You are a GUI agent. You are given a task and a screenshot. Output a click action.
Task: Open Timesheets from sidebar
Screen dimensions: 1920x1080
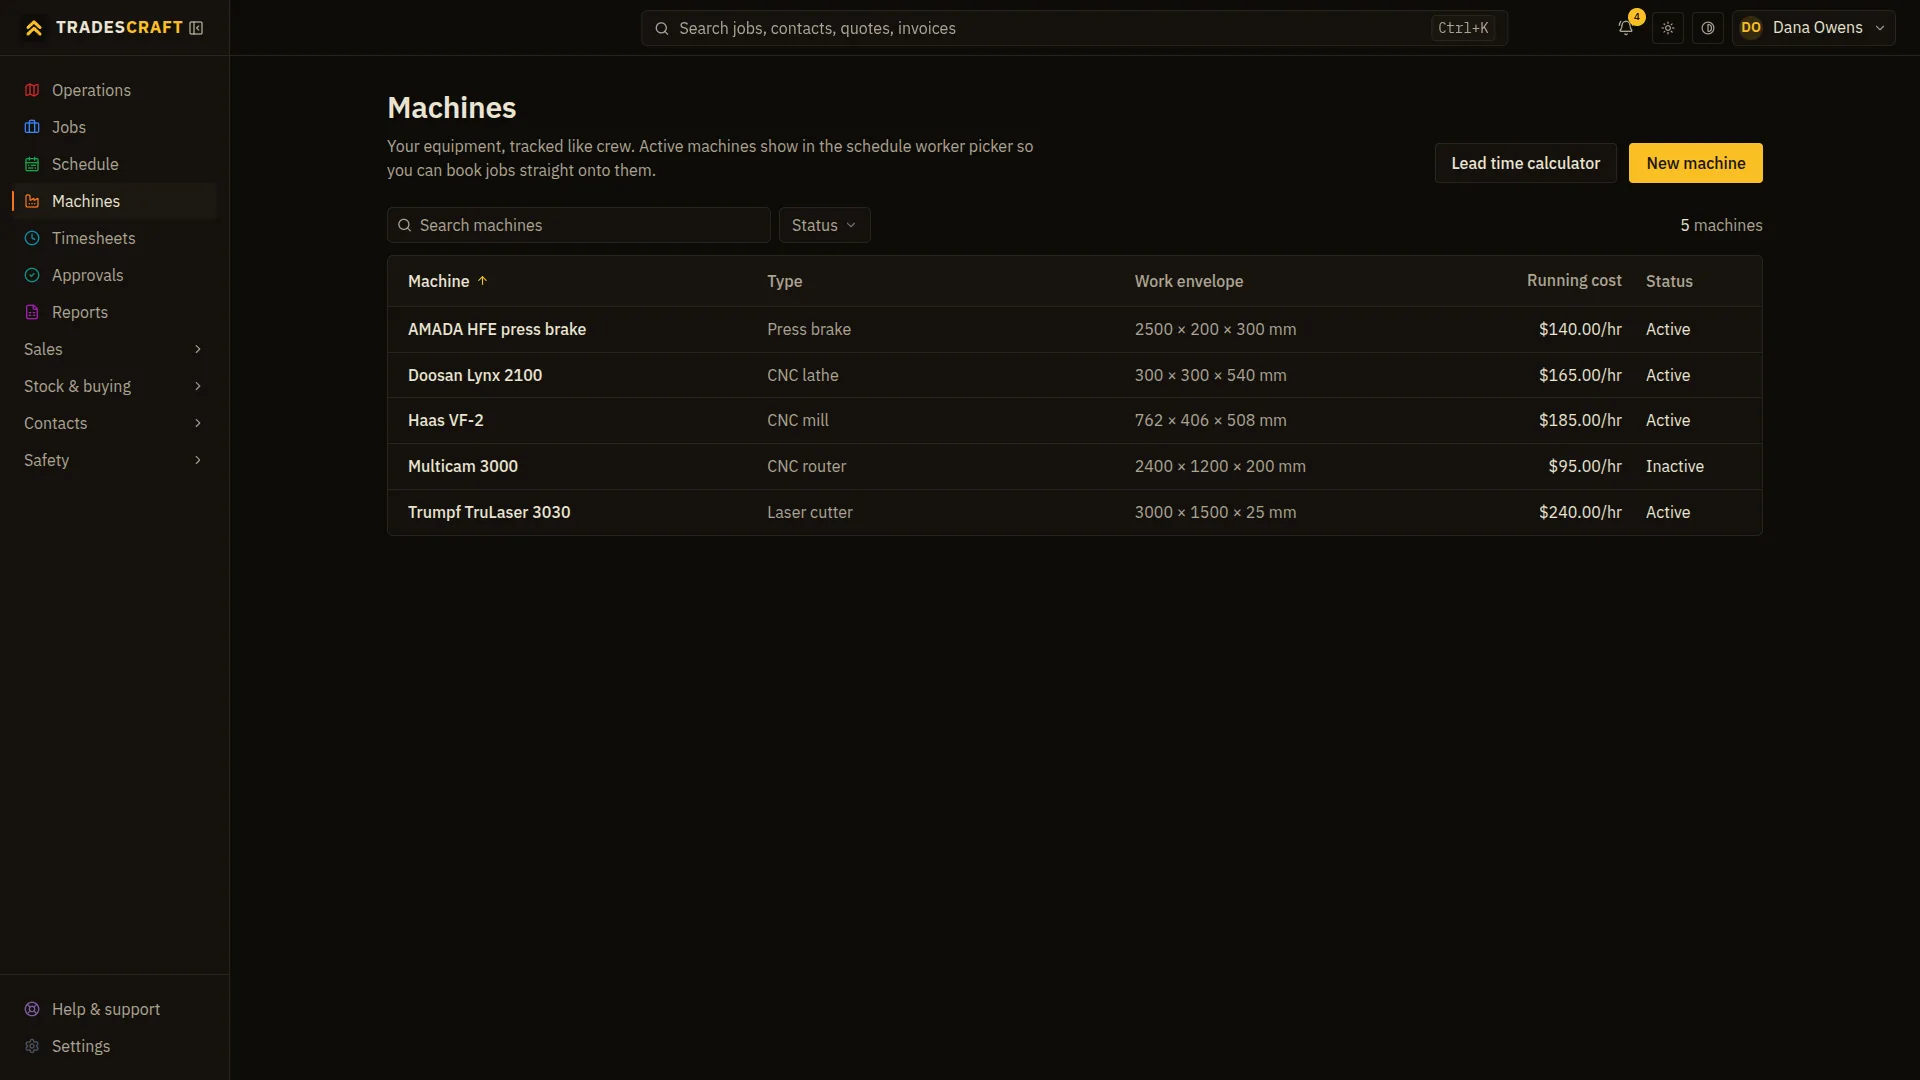(114, 238)
